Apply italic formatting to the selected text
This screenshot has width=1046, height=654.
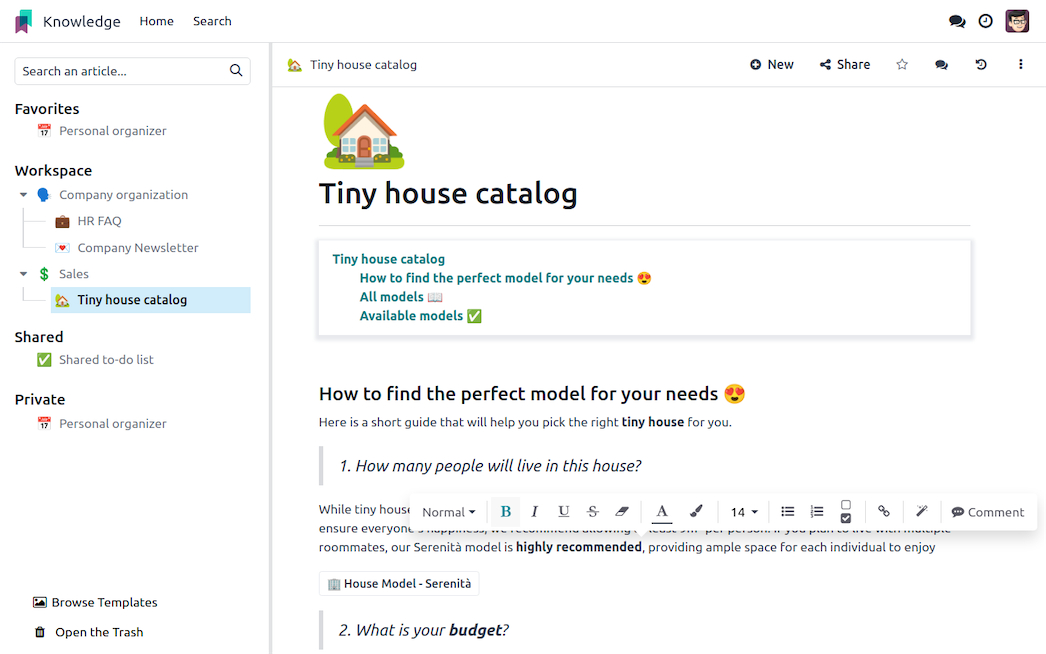point(534,512)
